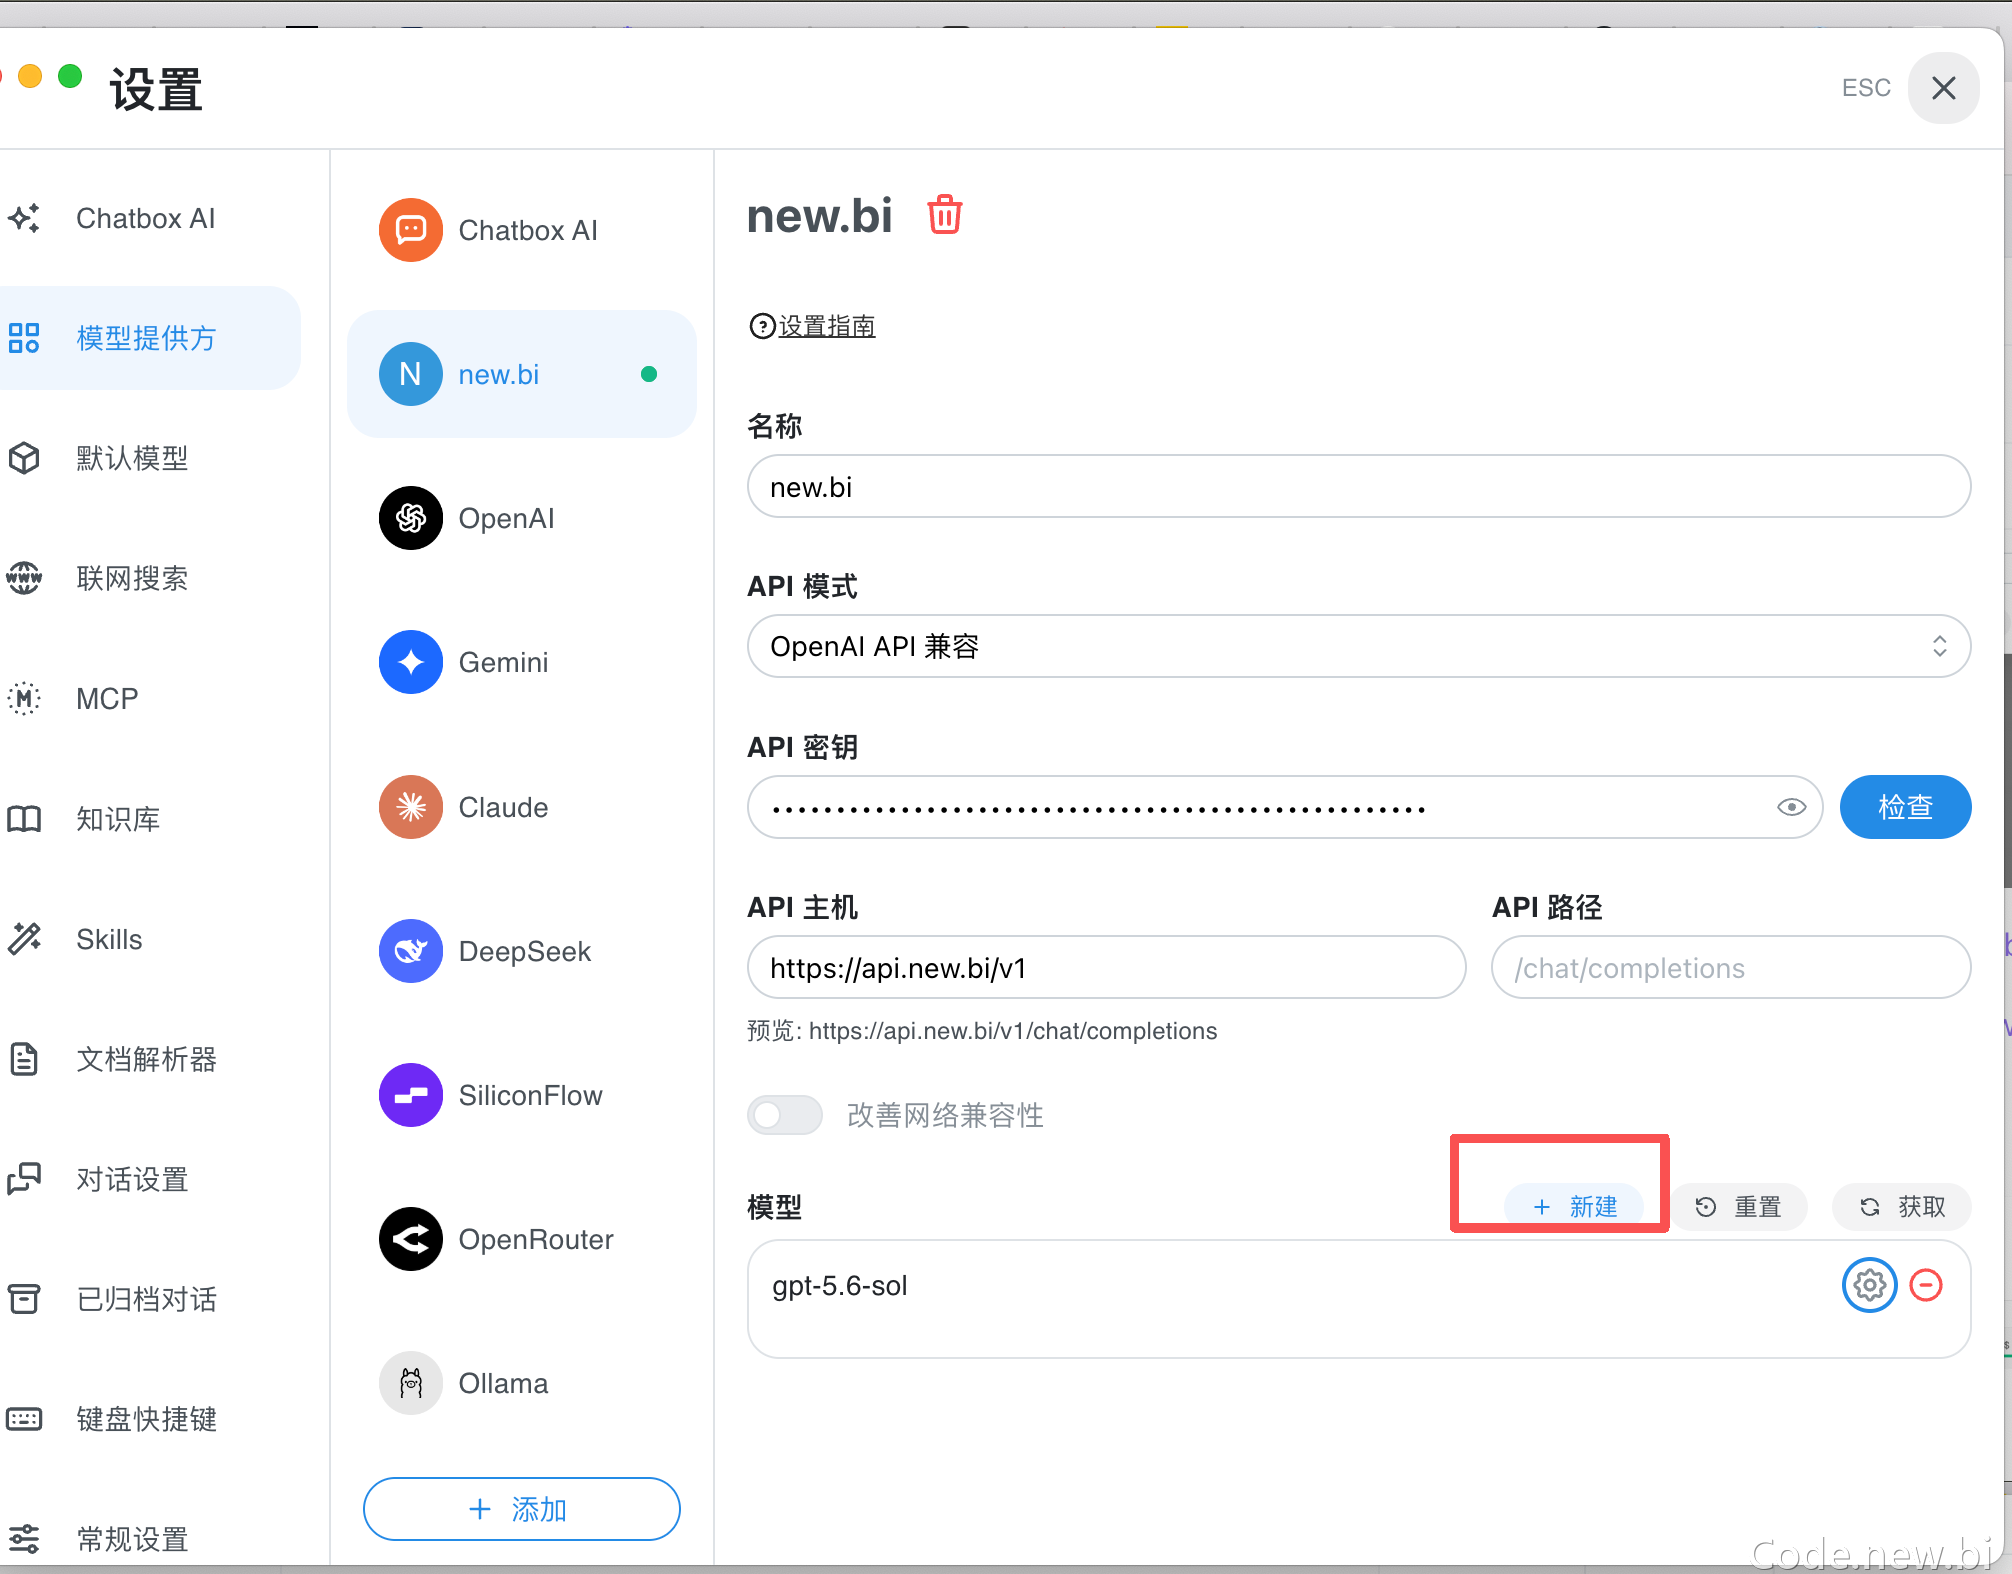Viewport: 2012px width, 1574px height.
Task: Click the 名称 input field
Action: [x=1359, y=487]
